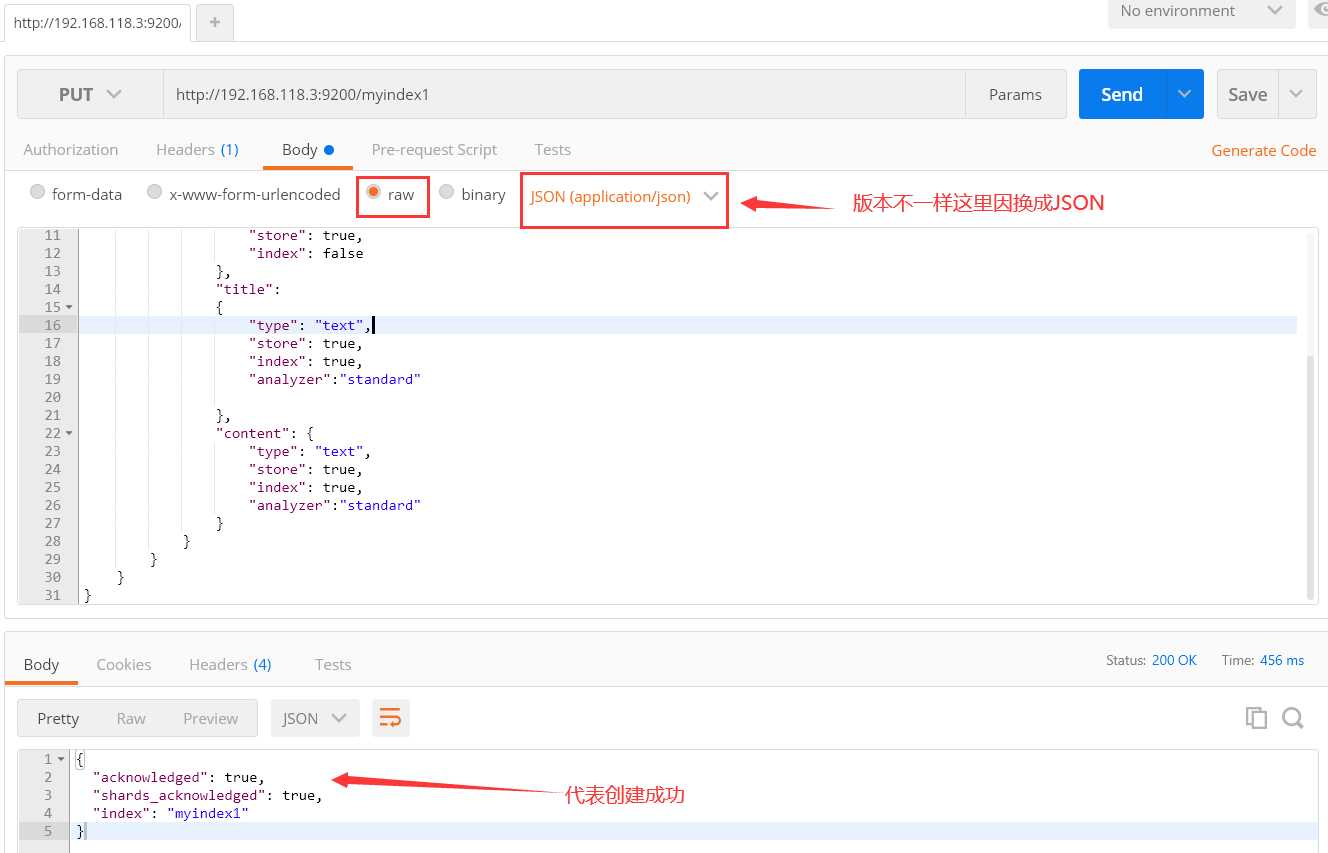Click "analyzer":"standard" on line 26
The image size is (1328, 853).
335,505
